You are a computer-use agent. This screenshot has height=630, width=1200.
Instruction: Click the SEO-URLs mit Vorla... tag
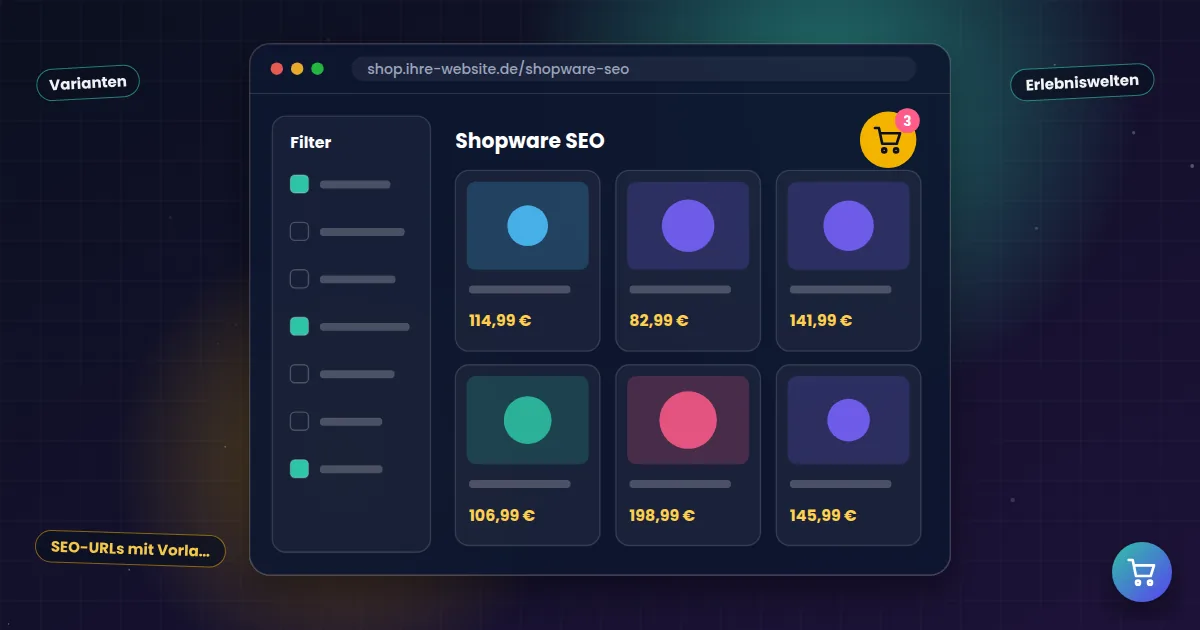tap(130, 548)
